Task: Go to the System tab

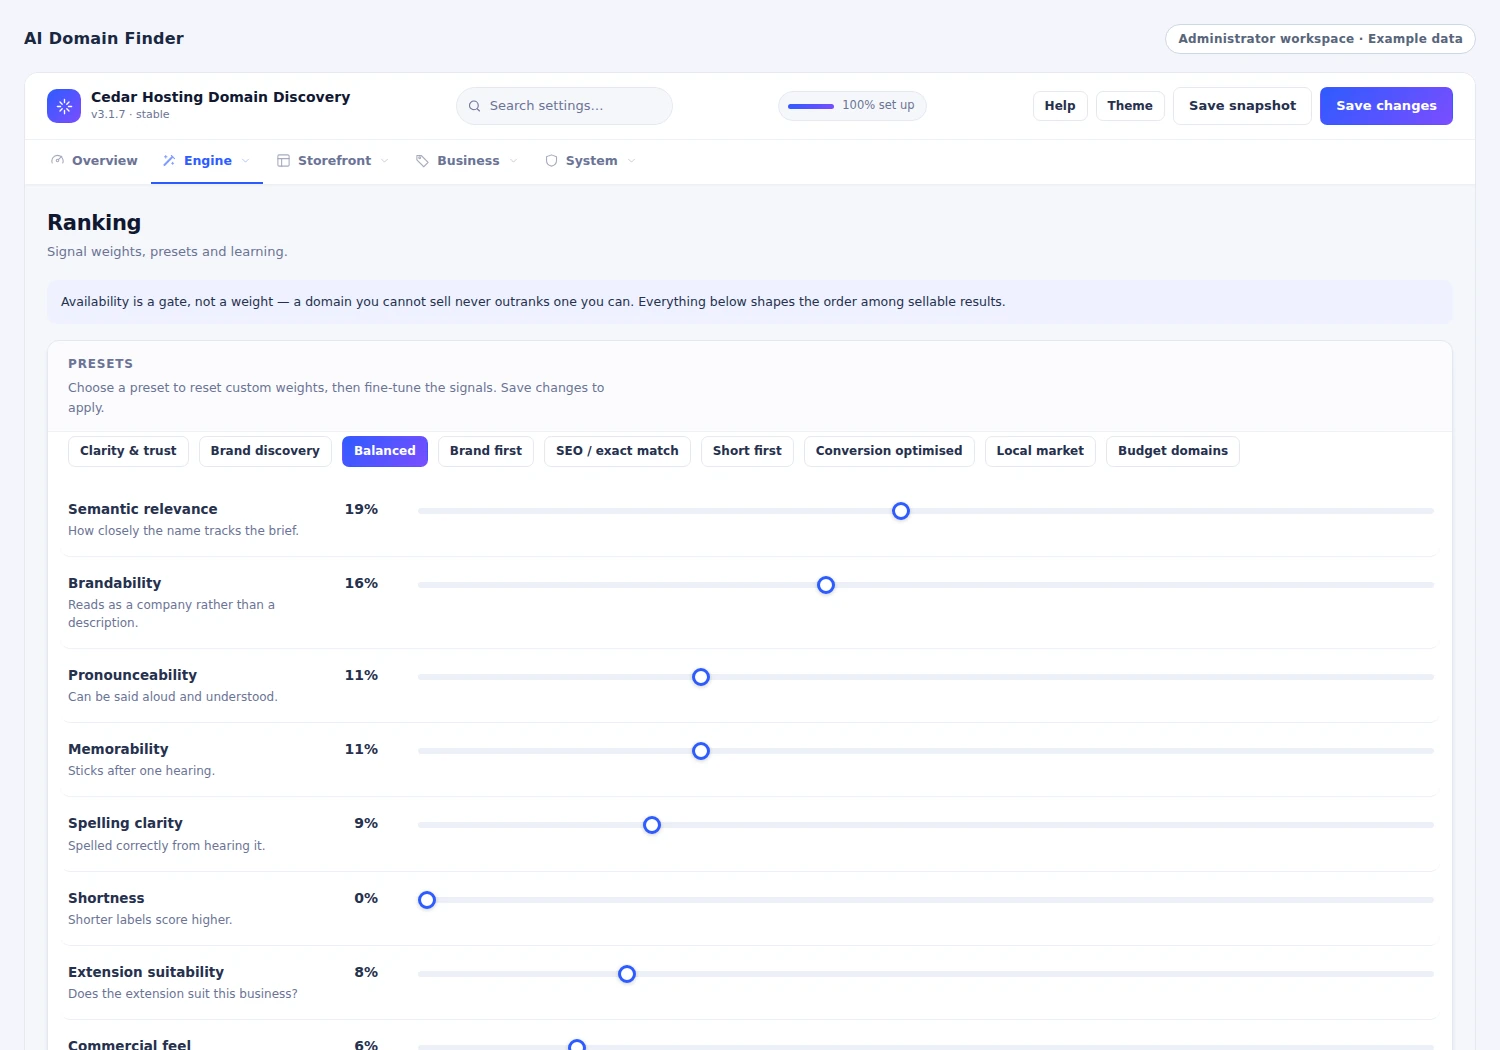Action: tap(591, 161)
